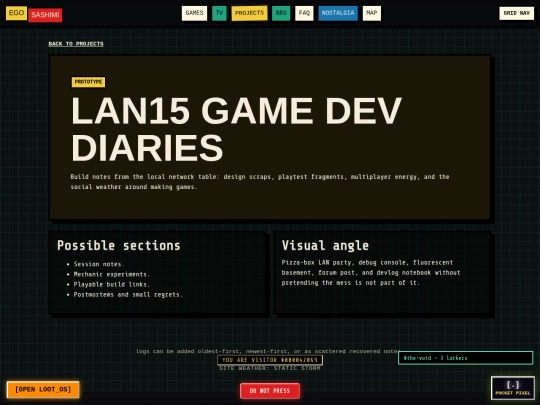Click the Pizza-box LAN party paragraph
540x405 pixels.
(x=371, y=272)
